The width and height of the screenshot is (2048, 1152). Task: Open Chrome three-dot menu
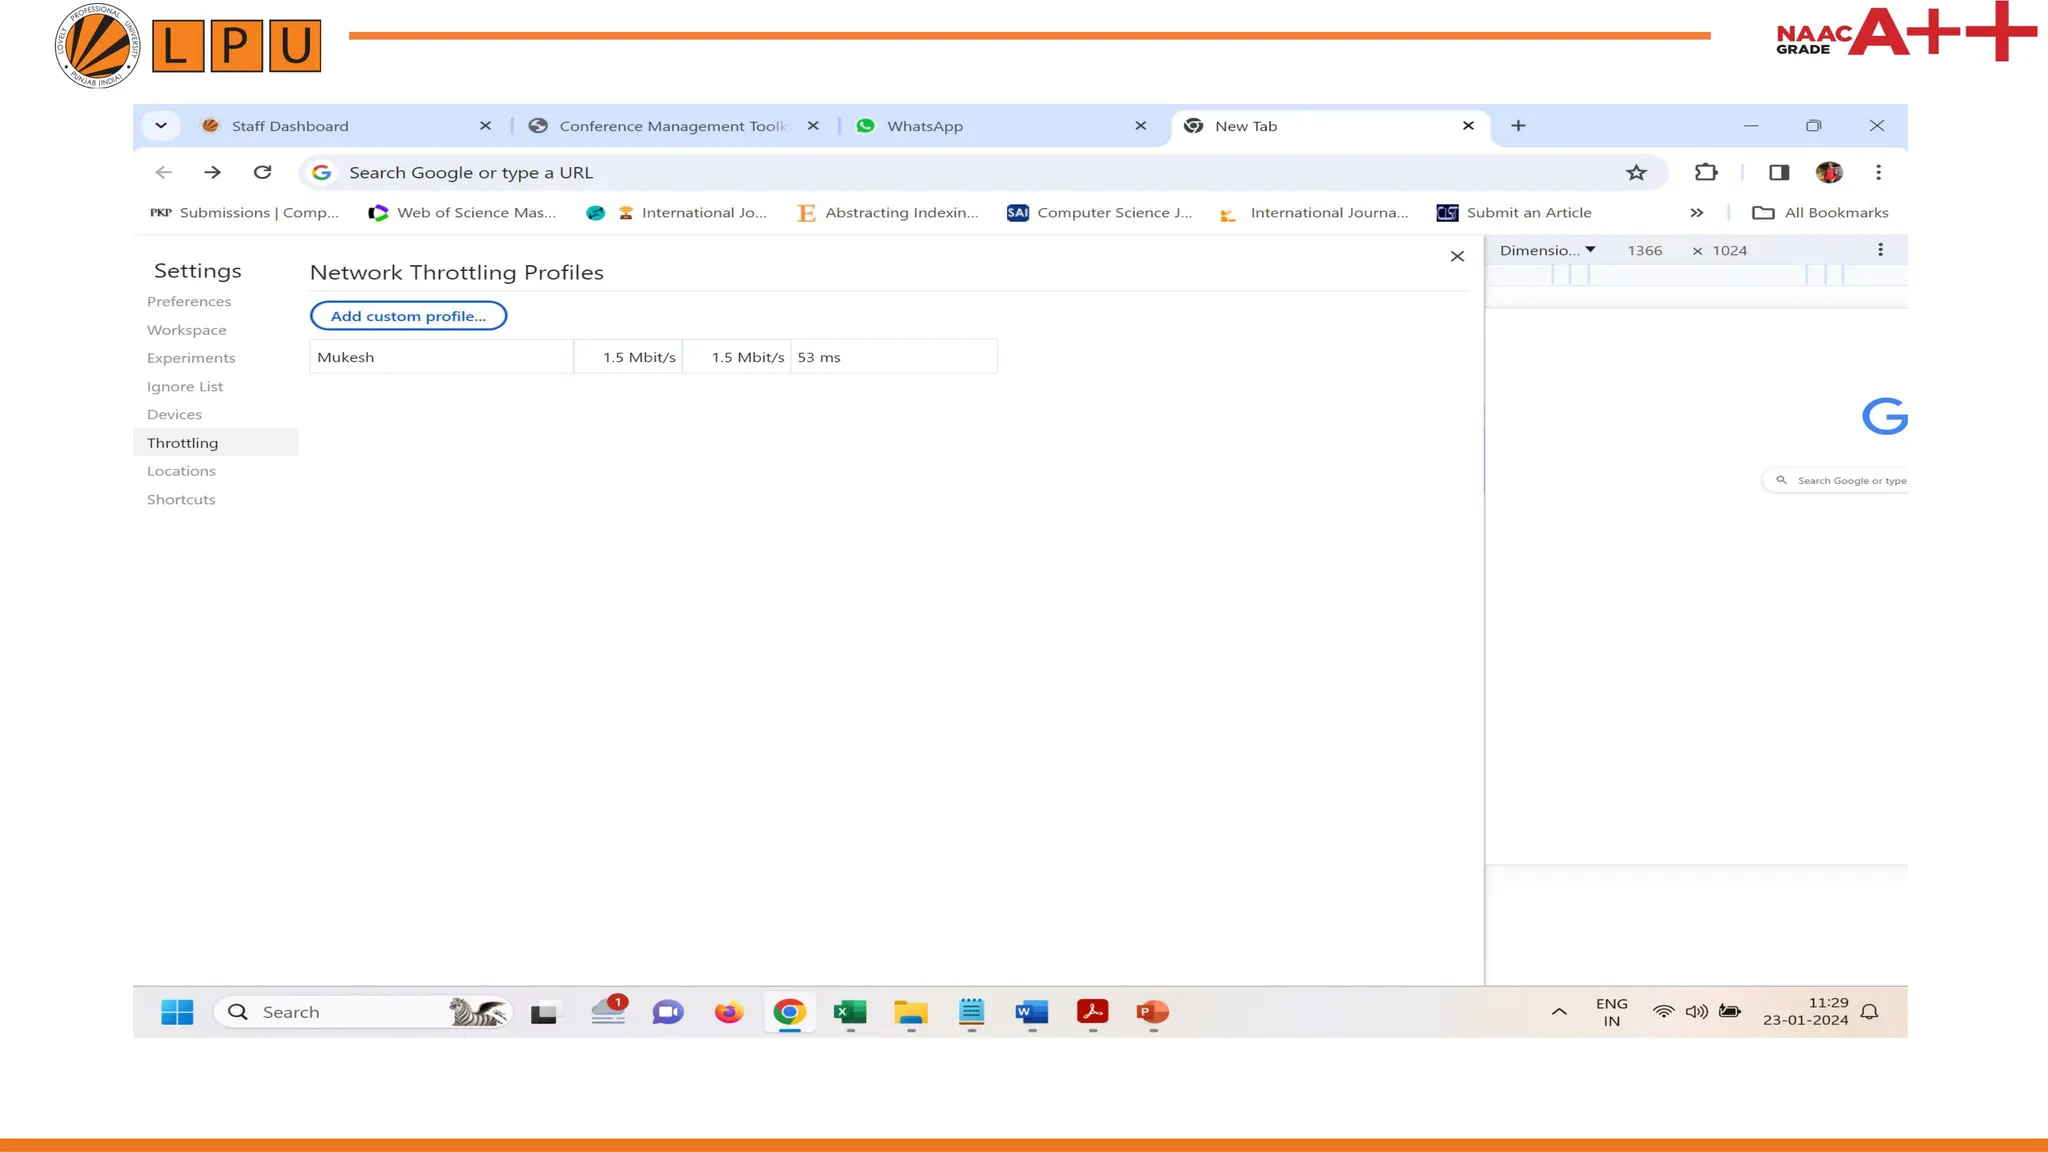pos(1878,173)
